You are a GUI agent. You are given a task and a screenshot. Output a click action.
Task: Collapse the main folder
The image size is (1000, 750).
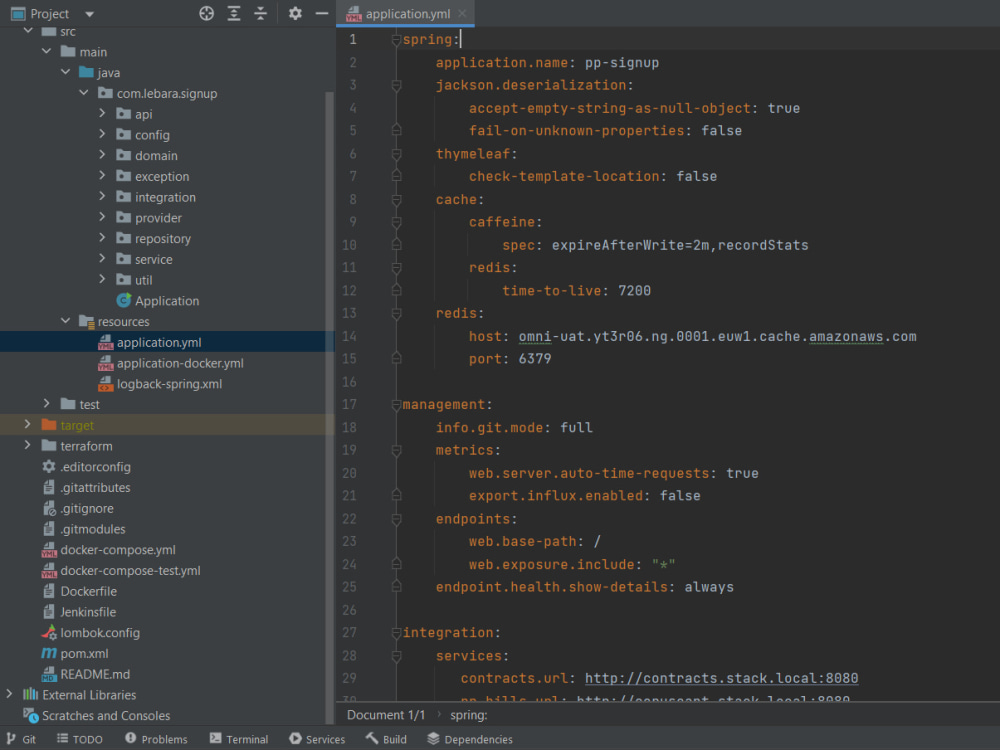click(47, 51)
